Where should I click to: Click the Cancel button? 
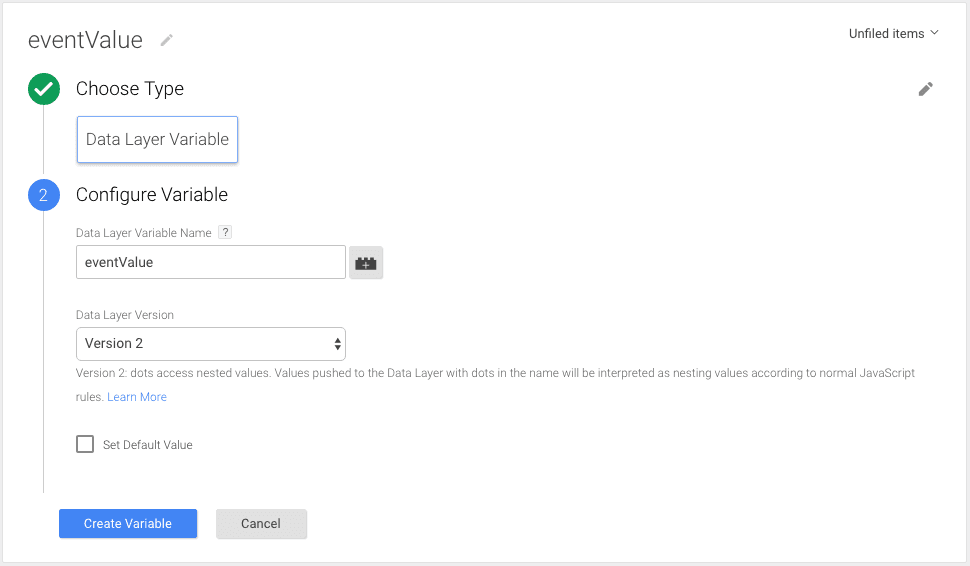pos(261,524)
